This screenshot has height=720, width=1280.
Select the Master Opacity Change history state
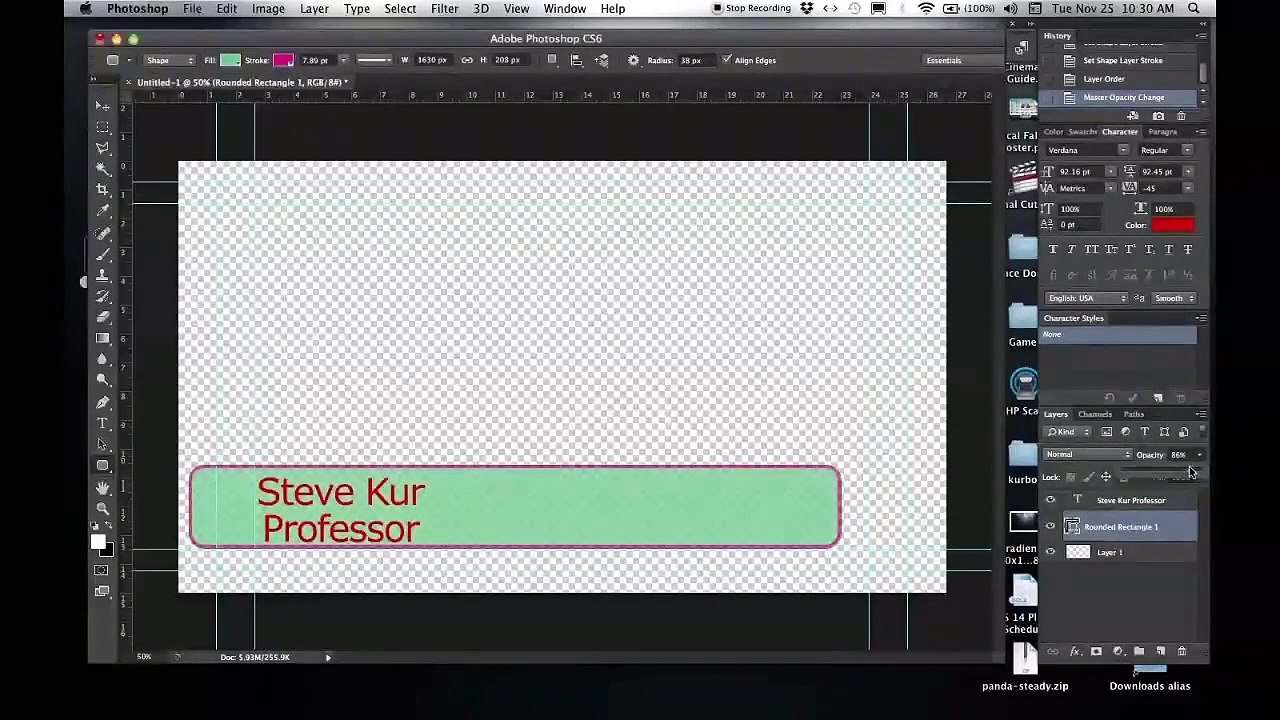pos(1124,98)
